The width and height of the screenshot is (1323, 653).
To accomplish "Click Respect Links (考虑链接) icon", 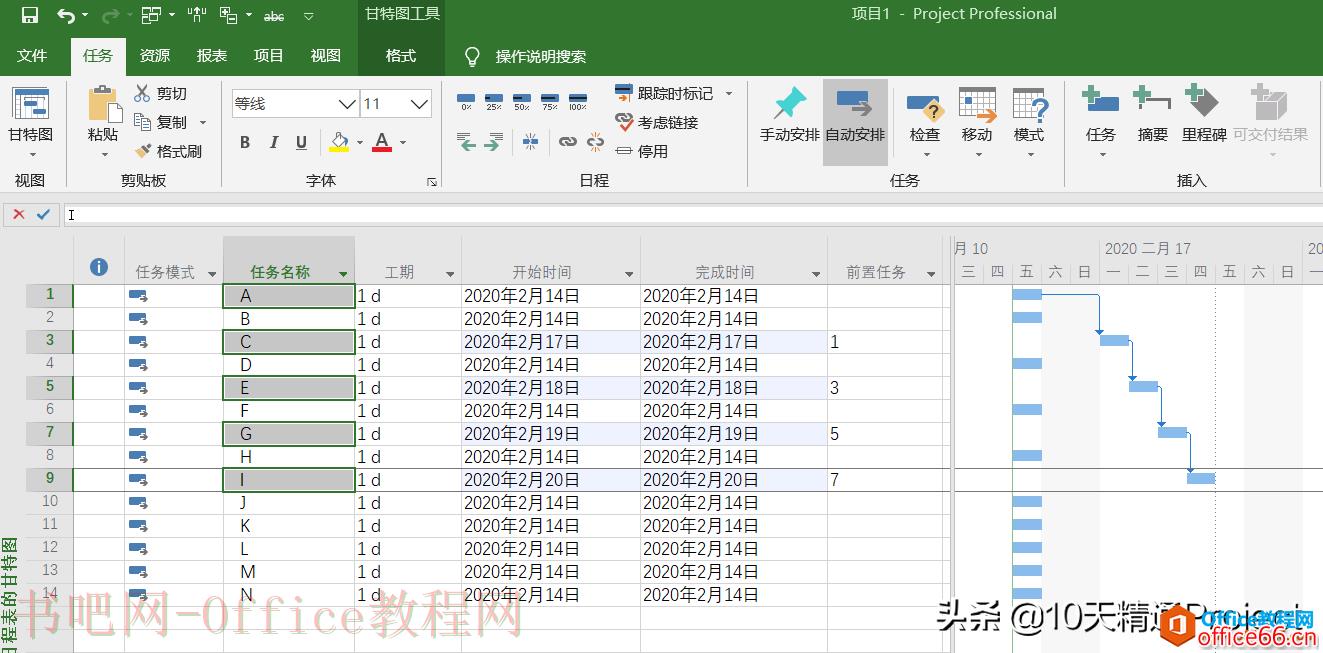I will point(624,122).
